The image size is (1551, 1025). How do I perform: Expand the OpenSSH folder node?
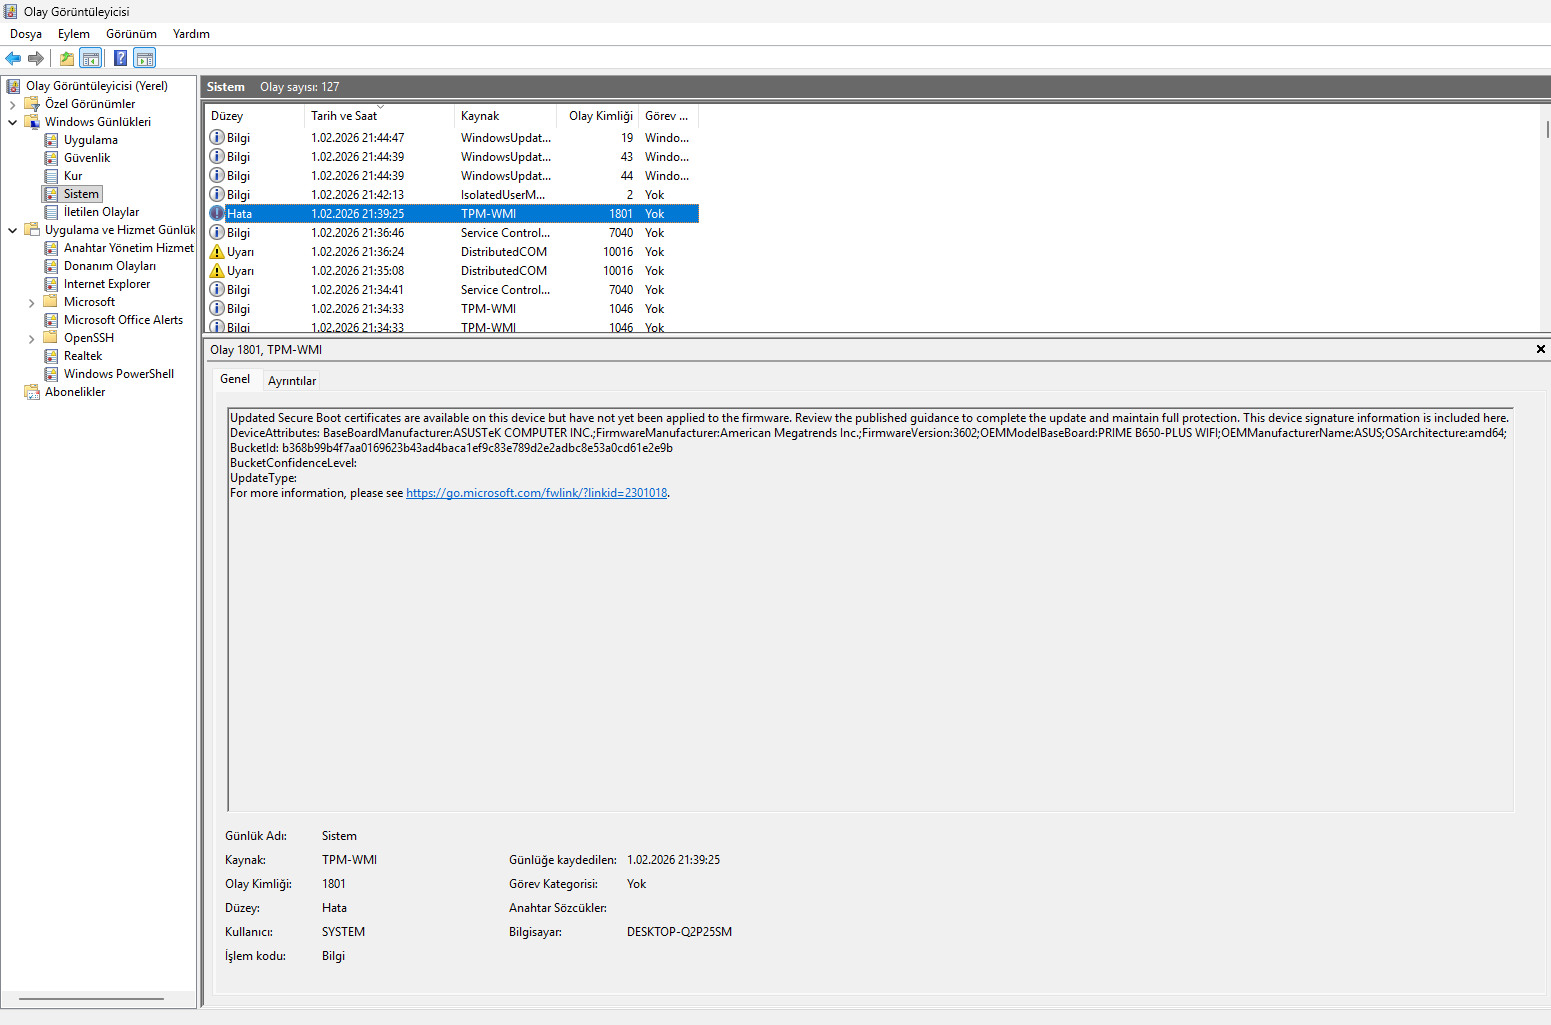tap(31, 338)
